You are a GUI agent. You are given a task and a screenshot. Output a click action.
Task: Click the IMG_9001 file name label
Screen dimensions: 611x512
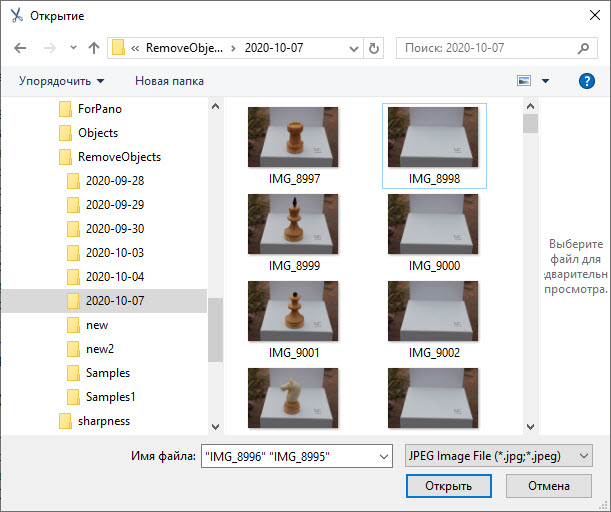tap(294, 353)
